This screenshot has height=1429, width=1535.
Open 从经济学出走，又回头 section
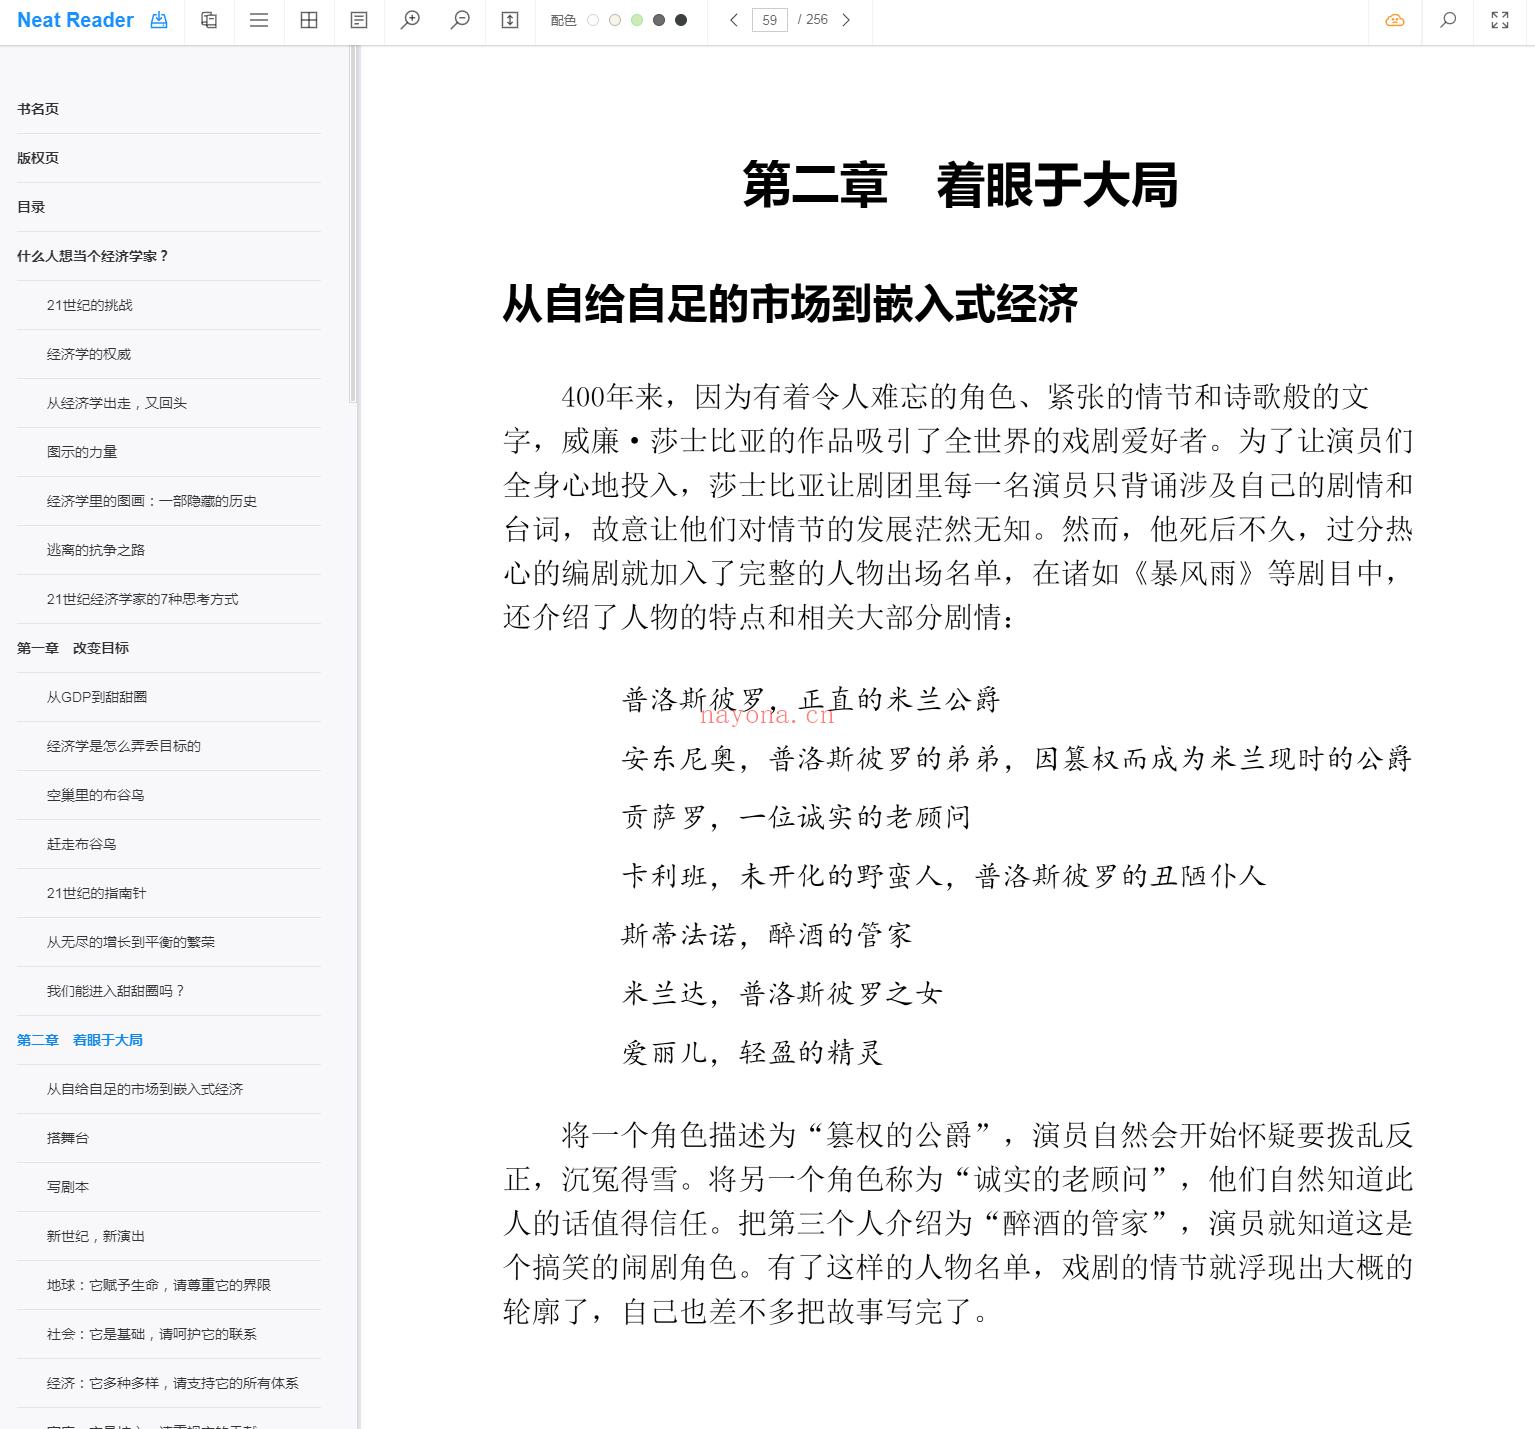click(x=116, y=403)
